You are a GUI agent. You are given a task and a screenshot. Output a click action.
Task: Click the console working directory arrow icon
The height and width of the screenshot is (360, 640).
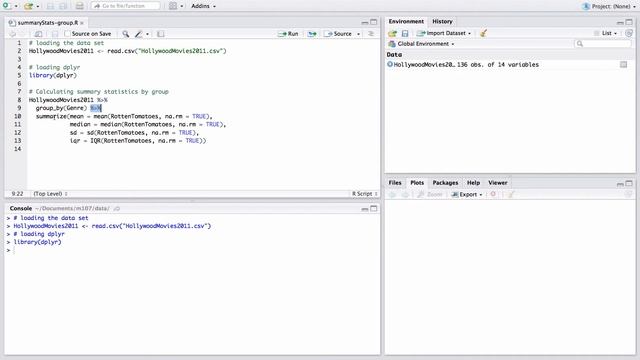pyautogui.click(x=117, y=209)
